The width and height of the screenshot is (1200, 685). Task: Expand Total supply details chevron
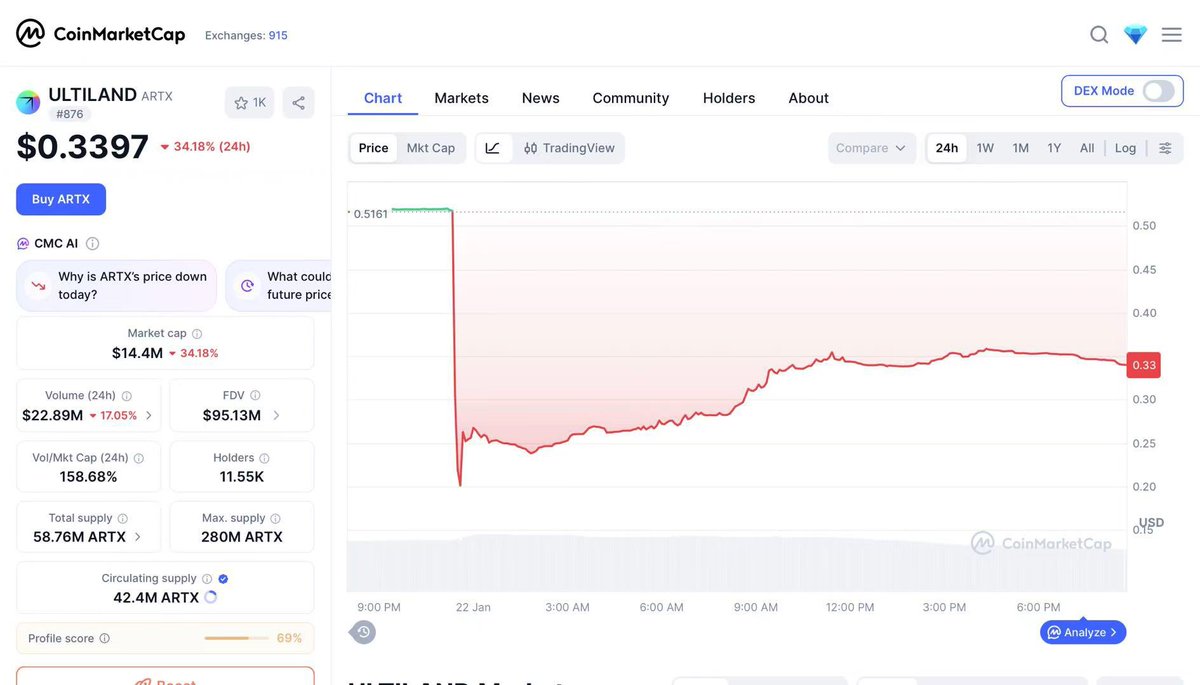pyautogui.click(x=137, y=537)
